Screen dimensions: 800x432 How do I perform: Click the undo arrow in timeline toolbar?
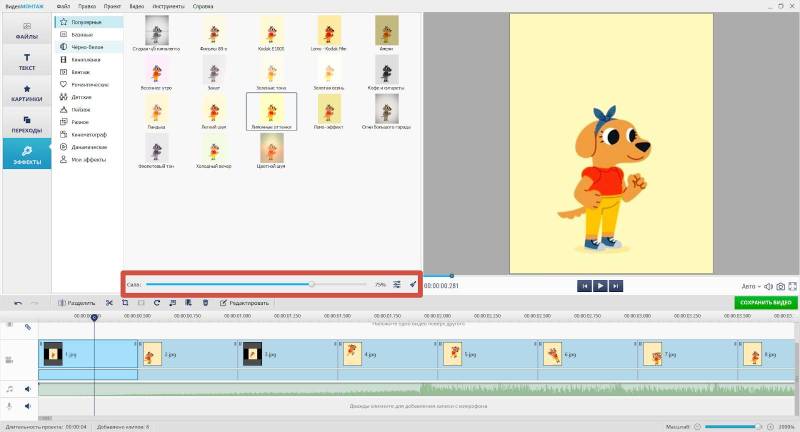[18, 303]
